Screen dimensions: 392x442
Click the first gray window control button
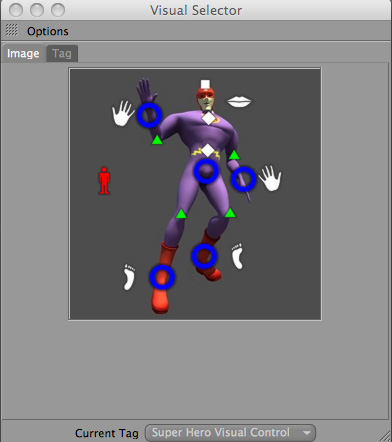[x=16, y=10]
